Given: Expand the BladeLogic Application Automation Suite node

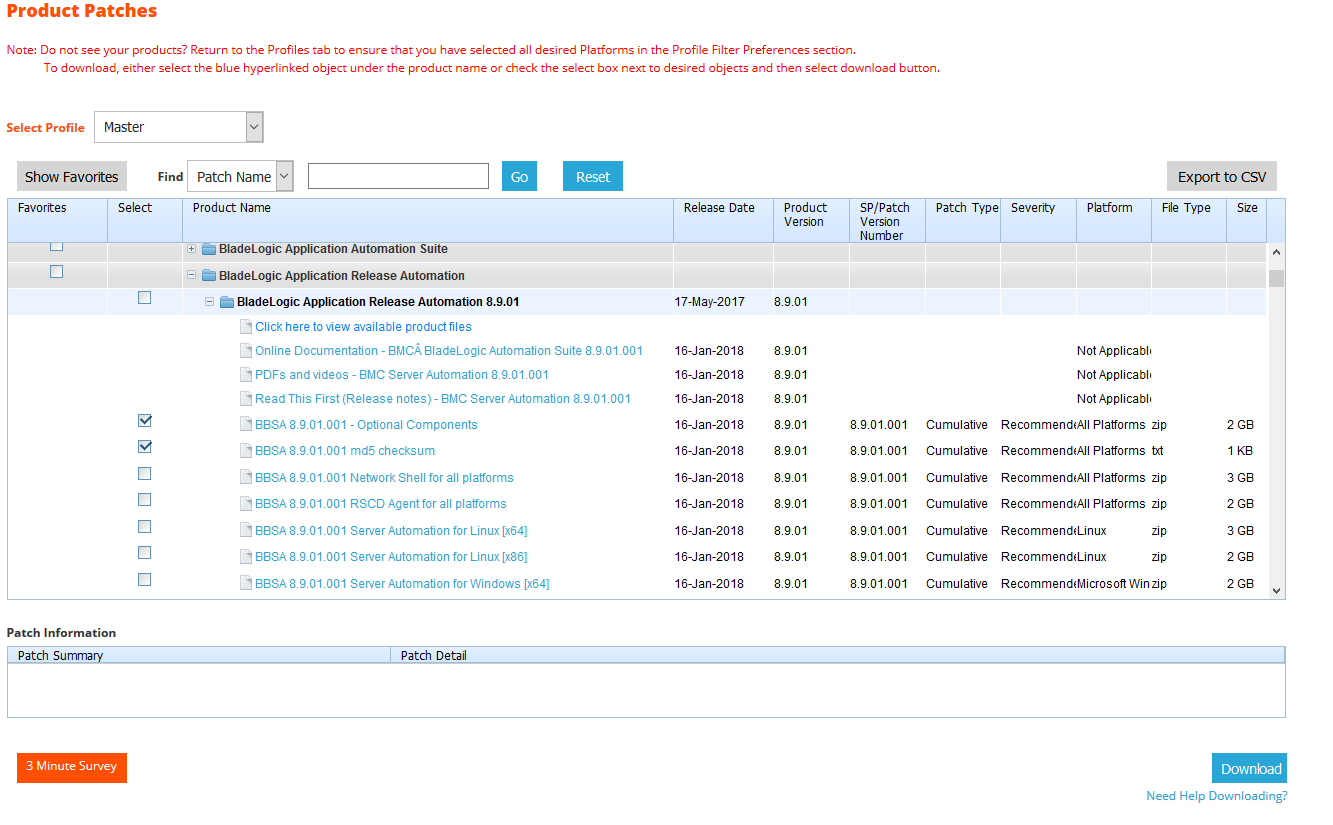Looking at the screenshot, I should coord(192,249).
